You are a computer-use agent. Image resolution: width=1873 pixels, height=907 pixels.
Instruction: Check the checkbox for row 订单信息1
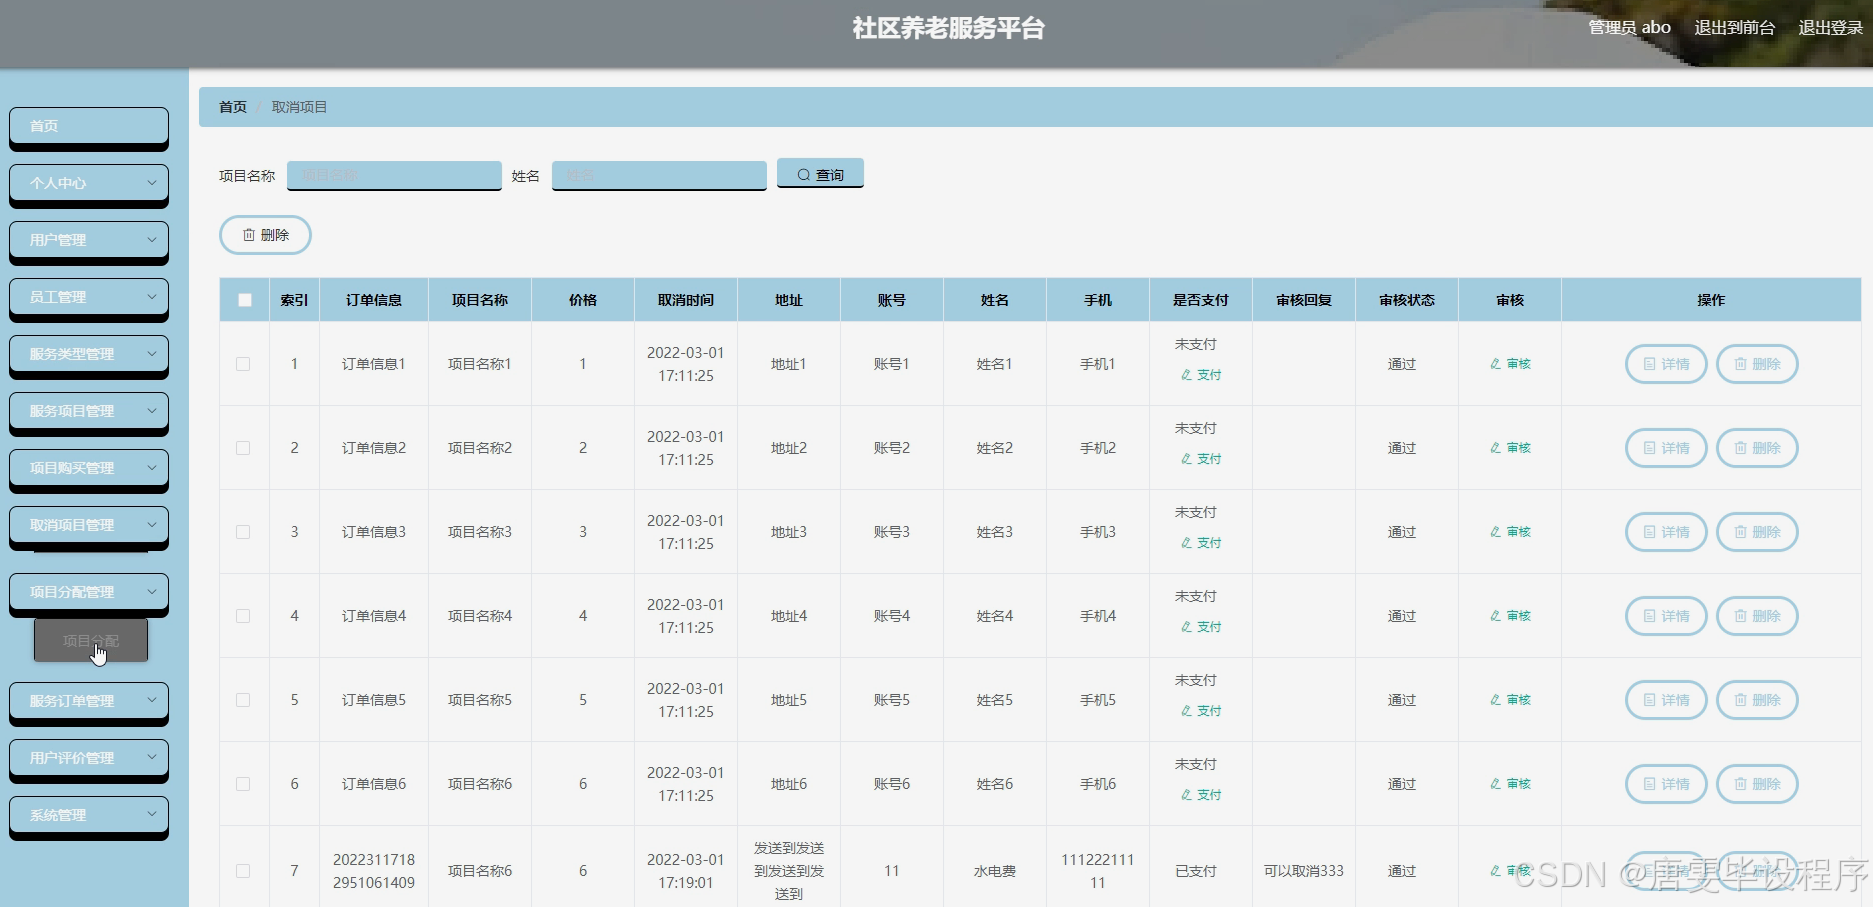243,364
